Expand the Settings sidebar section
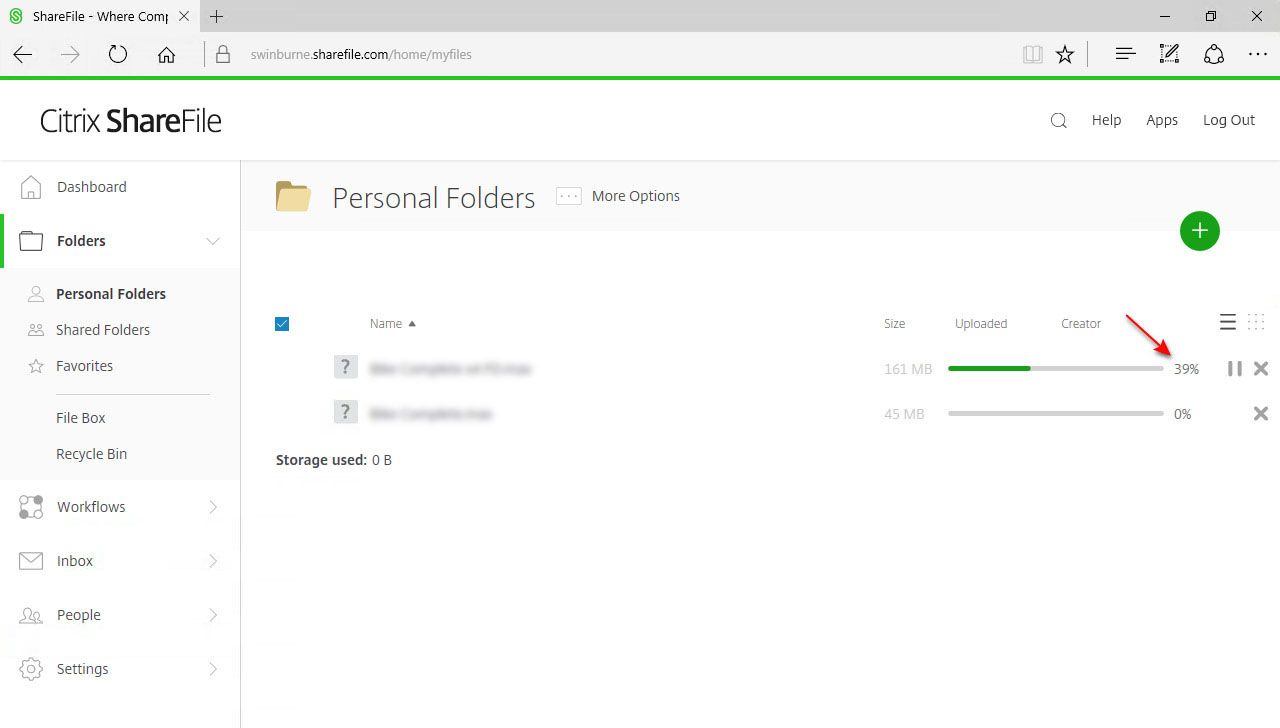1280x728 pixels. [x=212, y=669]
